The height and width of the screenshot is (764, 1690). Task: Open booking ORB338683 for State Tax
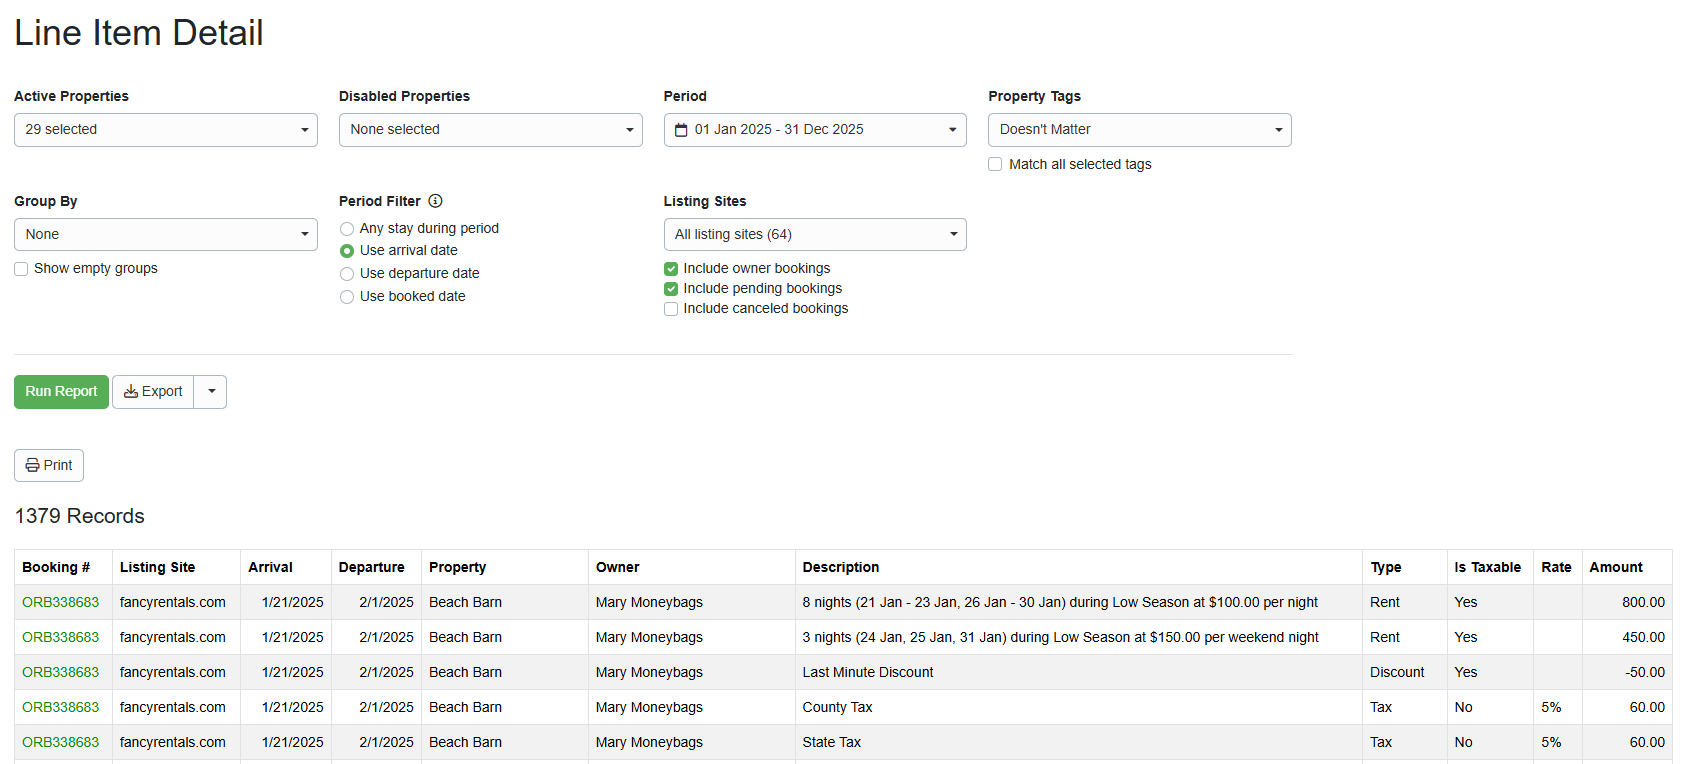pos(61,742)
